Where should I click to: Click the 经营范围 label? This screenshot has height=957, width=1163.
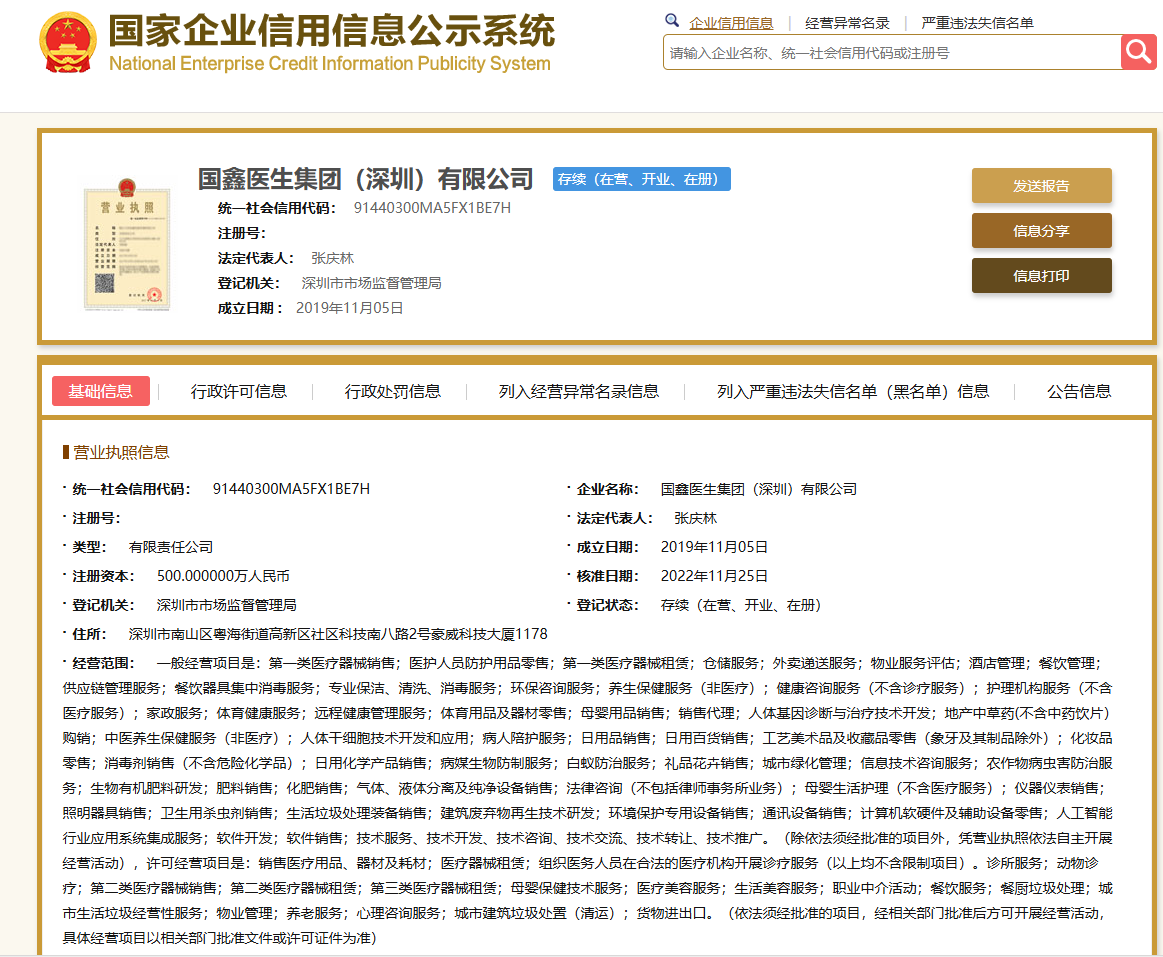coord(103,663)
